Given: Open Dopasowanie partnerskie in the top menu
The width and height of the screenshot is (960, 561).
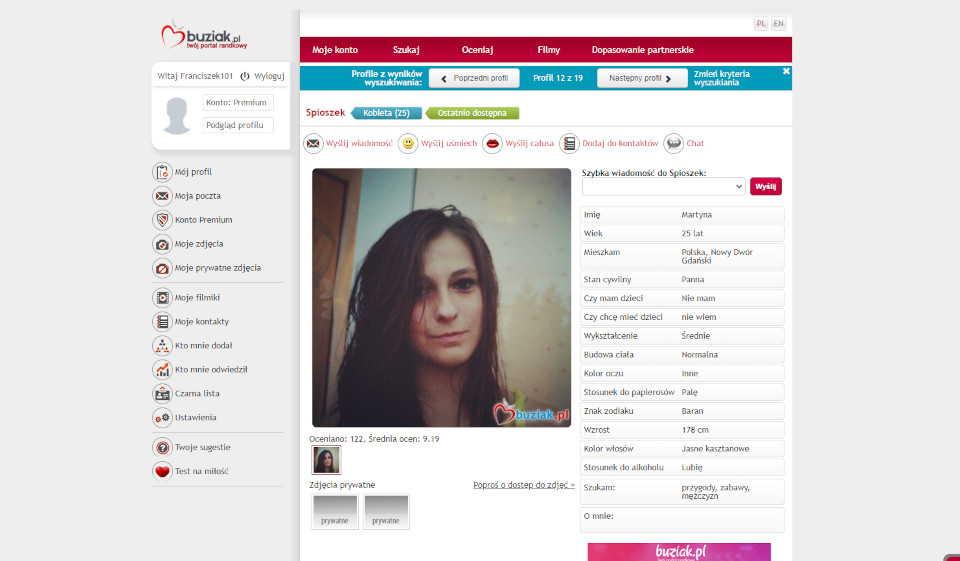Looking at the screenshot, I should click(x=642, y=50).
